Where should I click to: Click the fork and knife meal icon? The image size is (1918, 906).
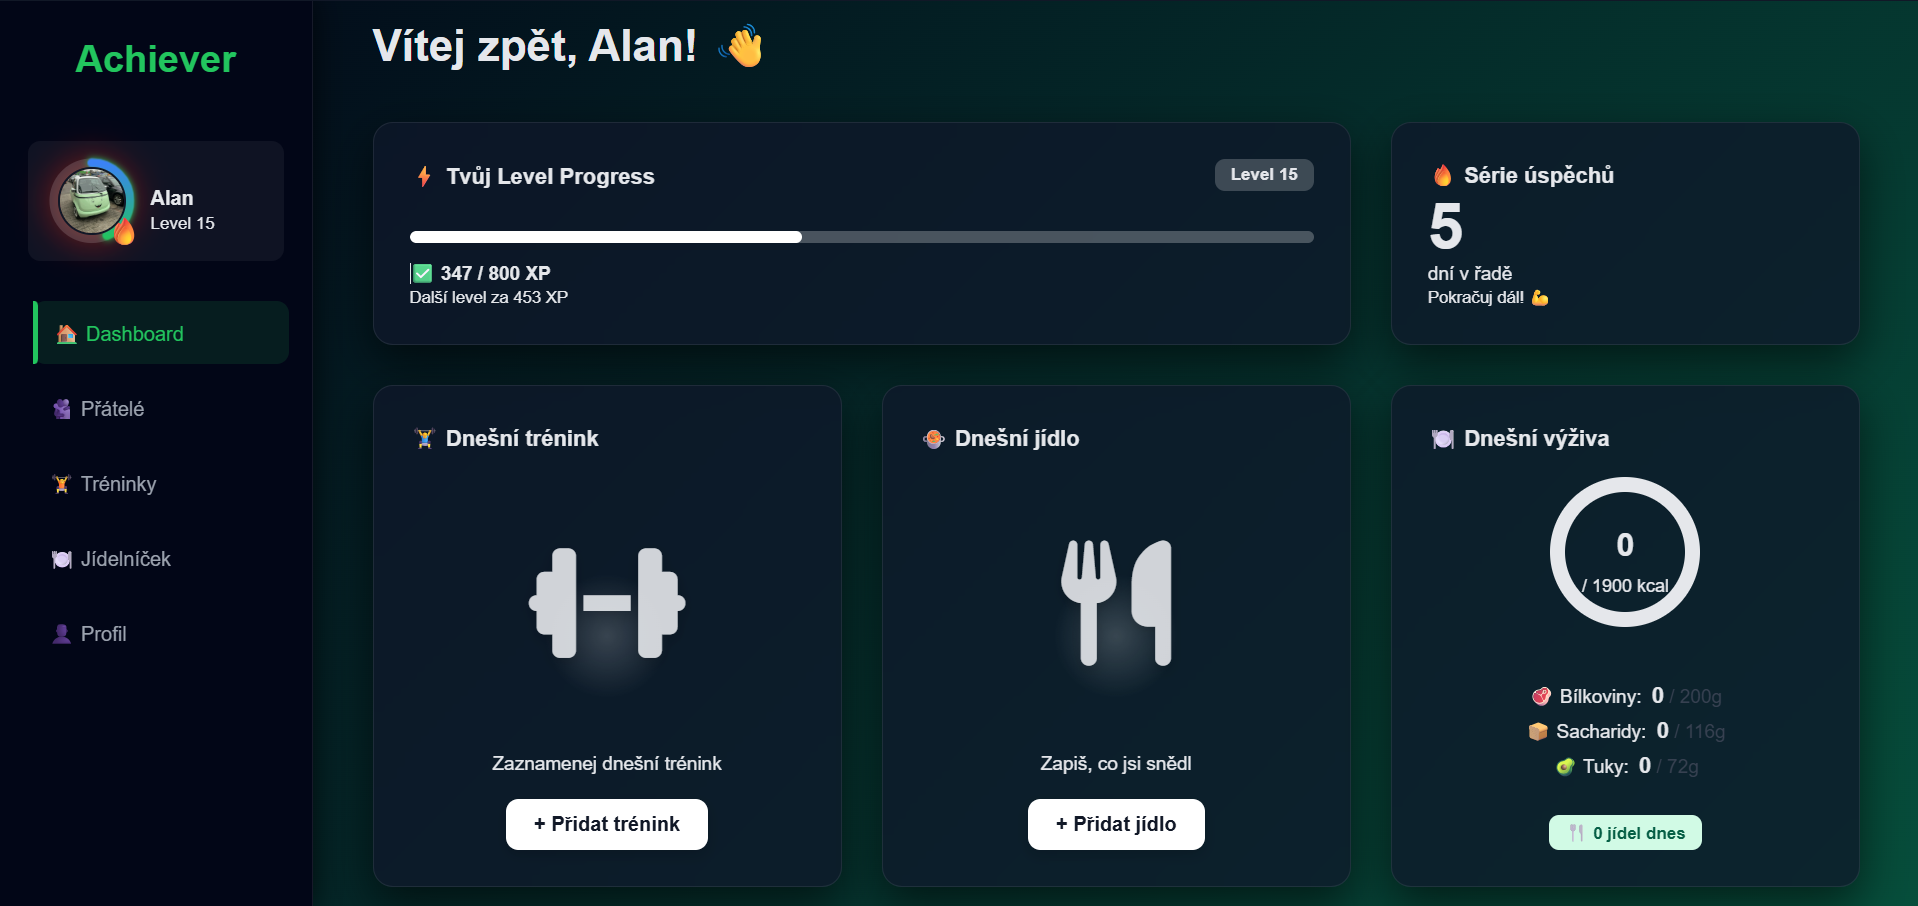click(1116, 603)
